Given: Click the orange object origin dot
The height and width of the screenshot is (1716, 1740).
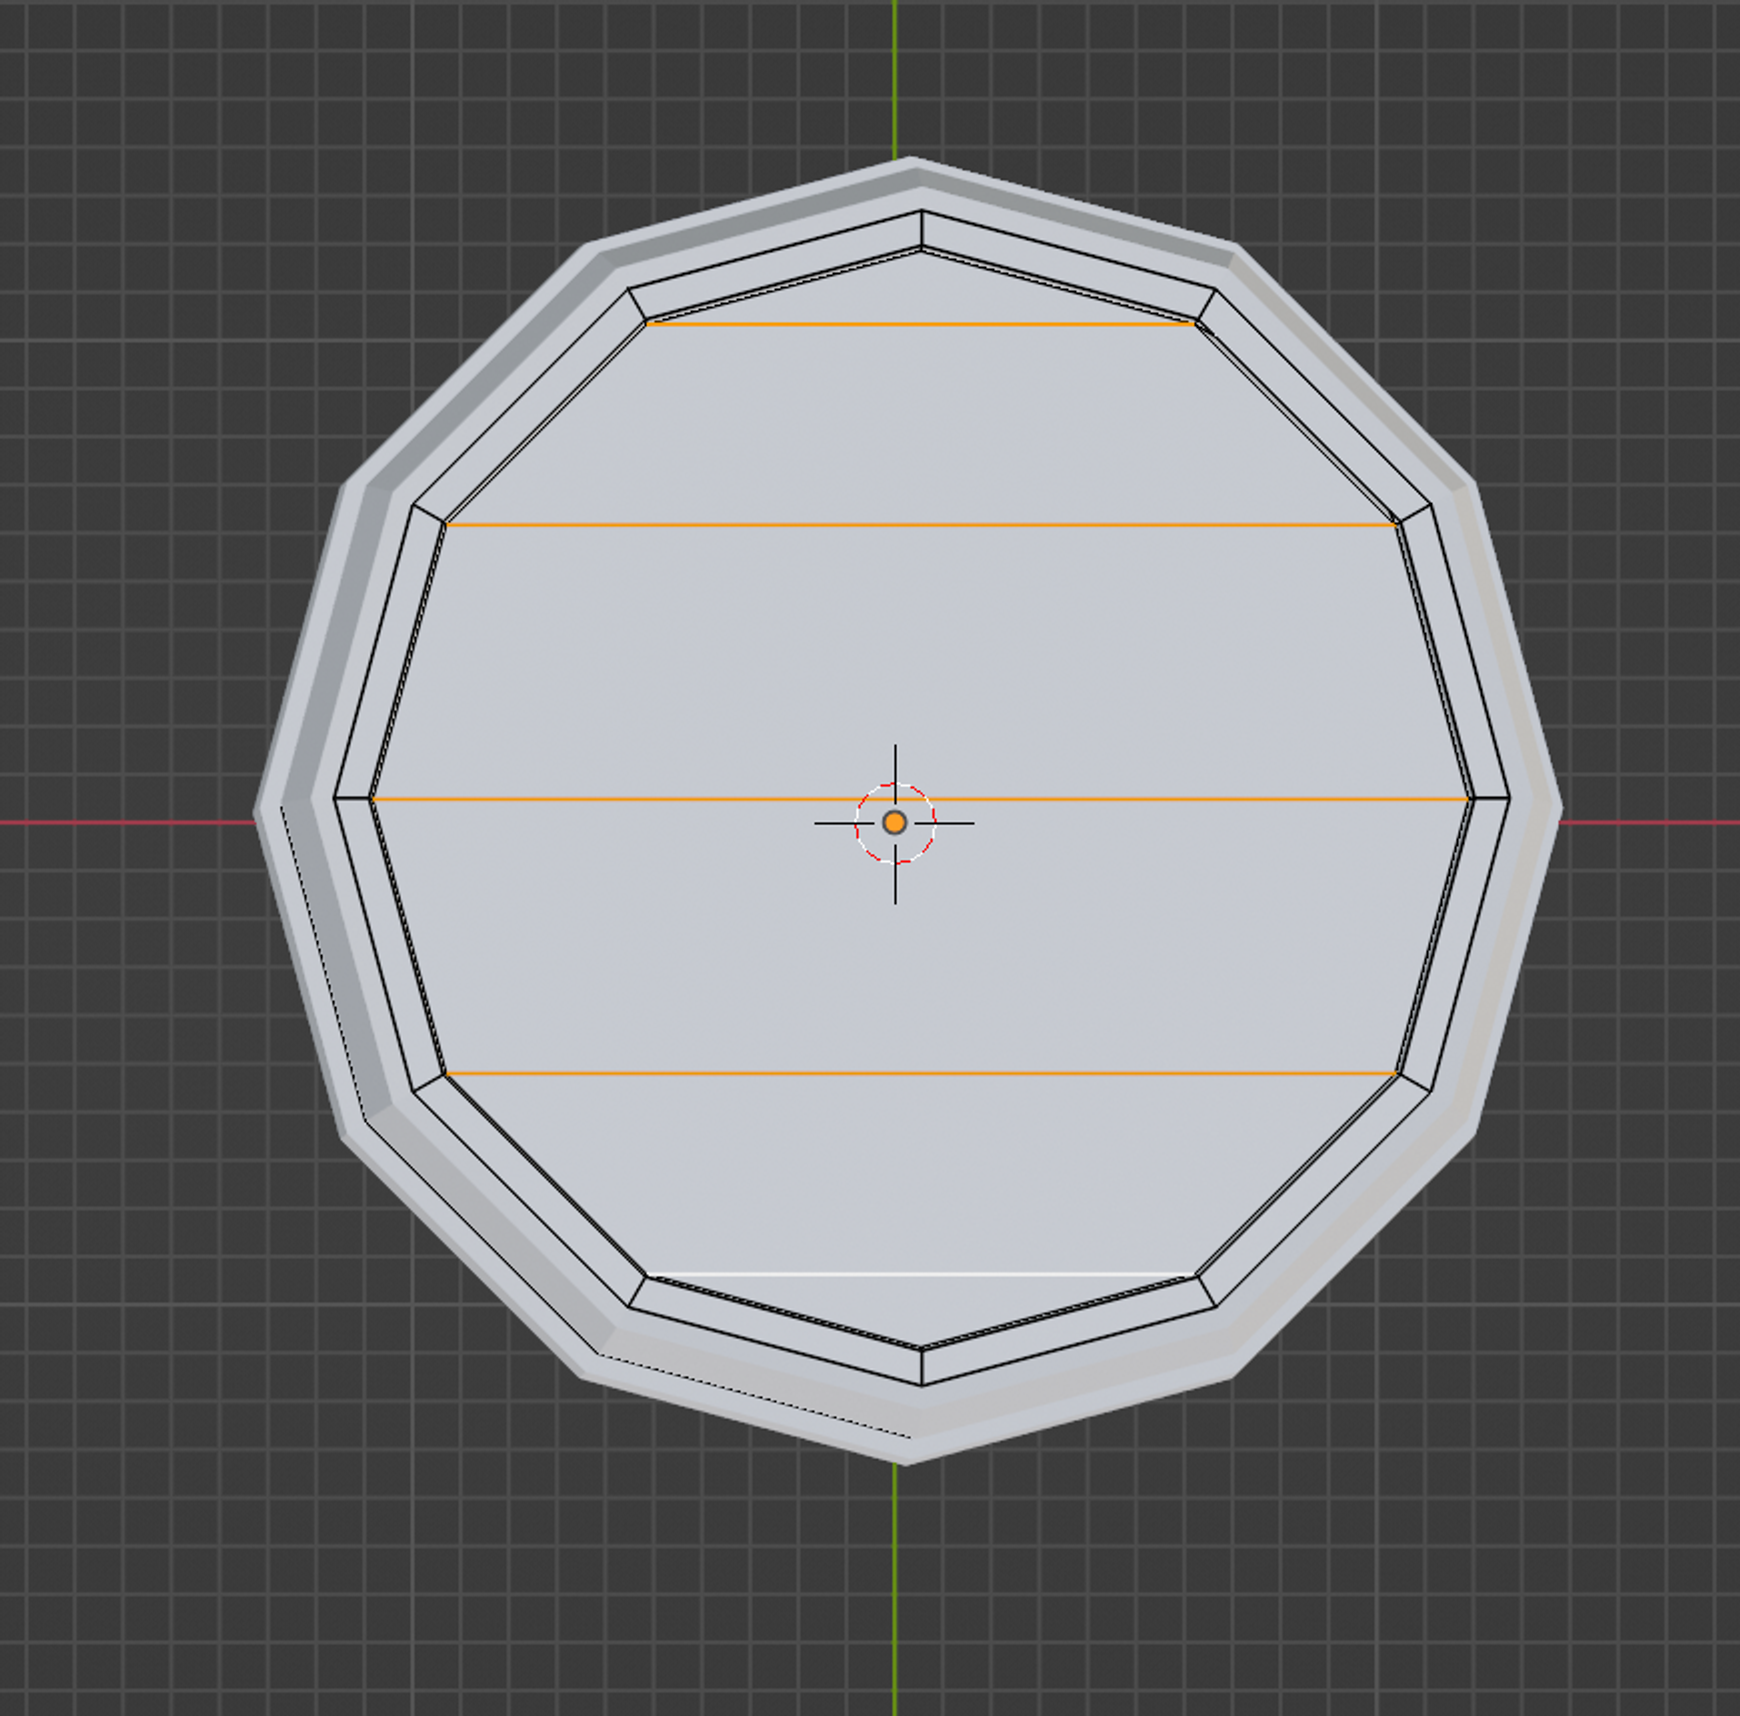Looking at the screenshot, I should coord(895,823).
